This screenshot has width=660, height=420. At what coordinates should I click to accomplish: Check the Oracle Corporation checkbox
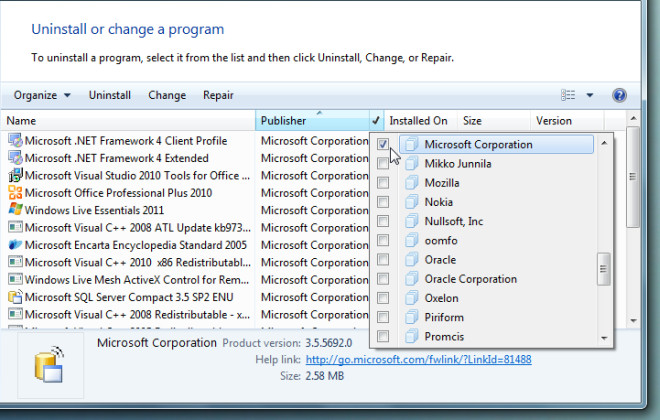[x=383, y=279]
